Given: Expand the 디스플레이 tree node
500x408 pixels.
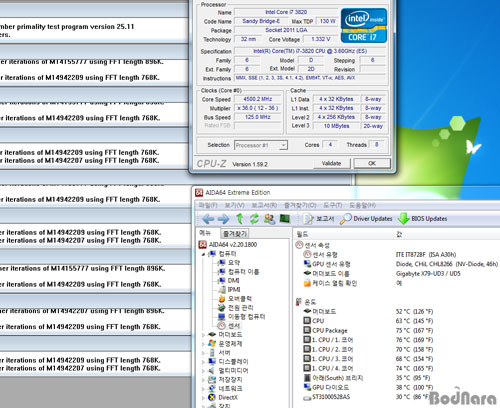Looking at the screenshot, I should pyautogui.click(x=203, y=362).
